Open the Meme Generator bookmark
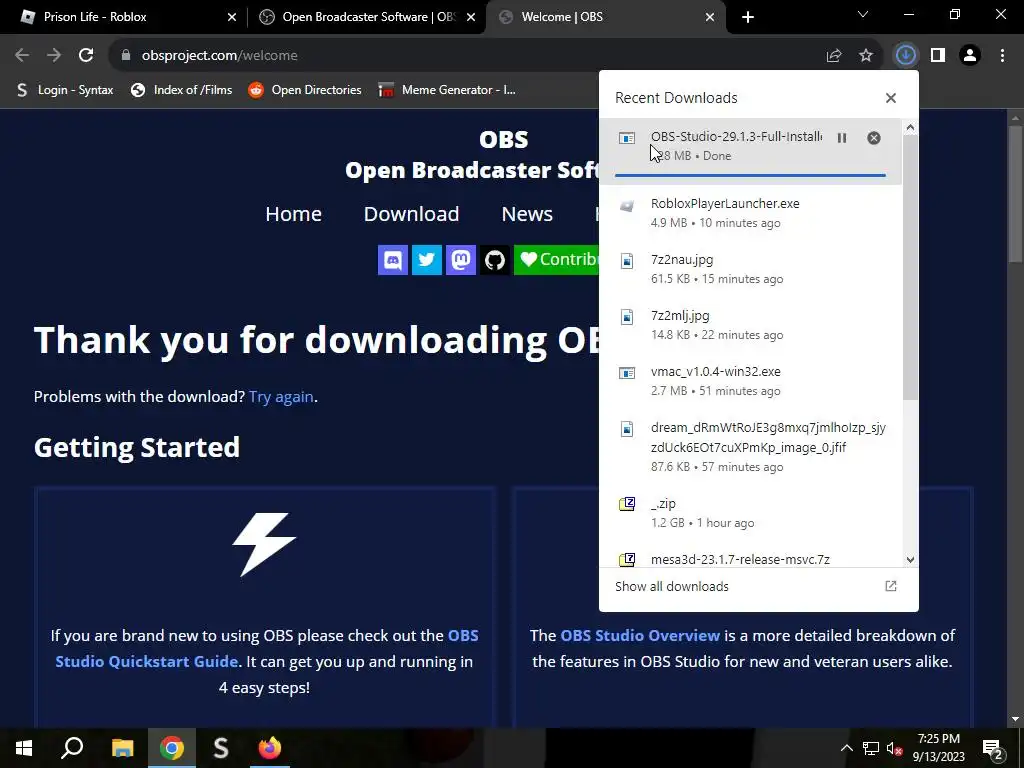 click(447, 90)
